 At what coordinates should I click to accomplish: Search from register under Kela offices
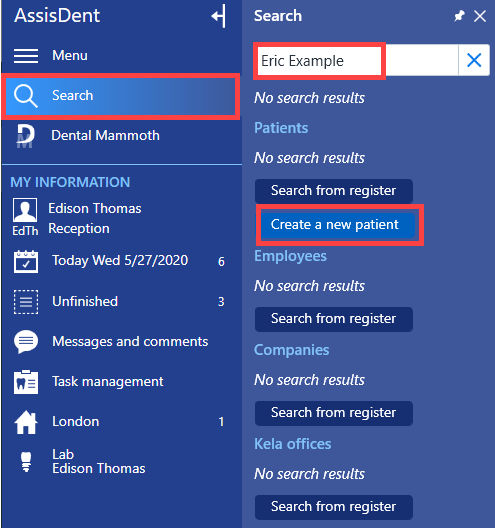[x=334, y=507]
